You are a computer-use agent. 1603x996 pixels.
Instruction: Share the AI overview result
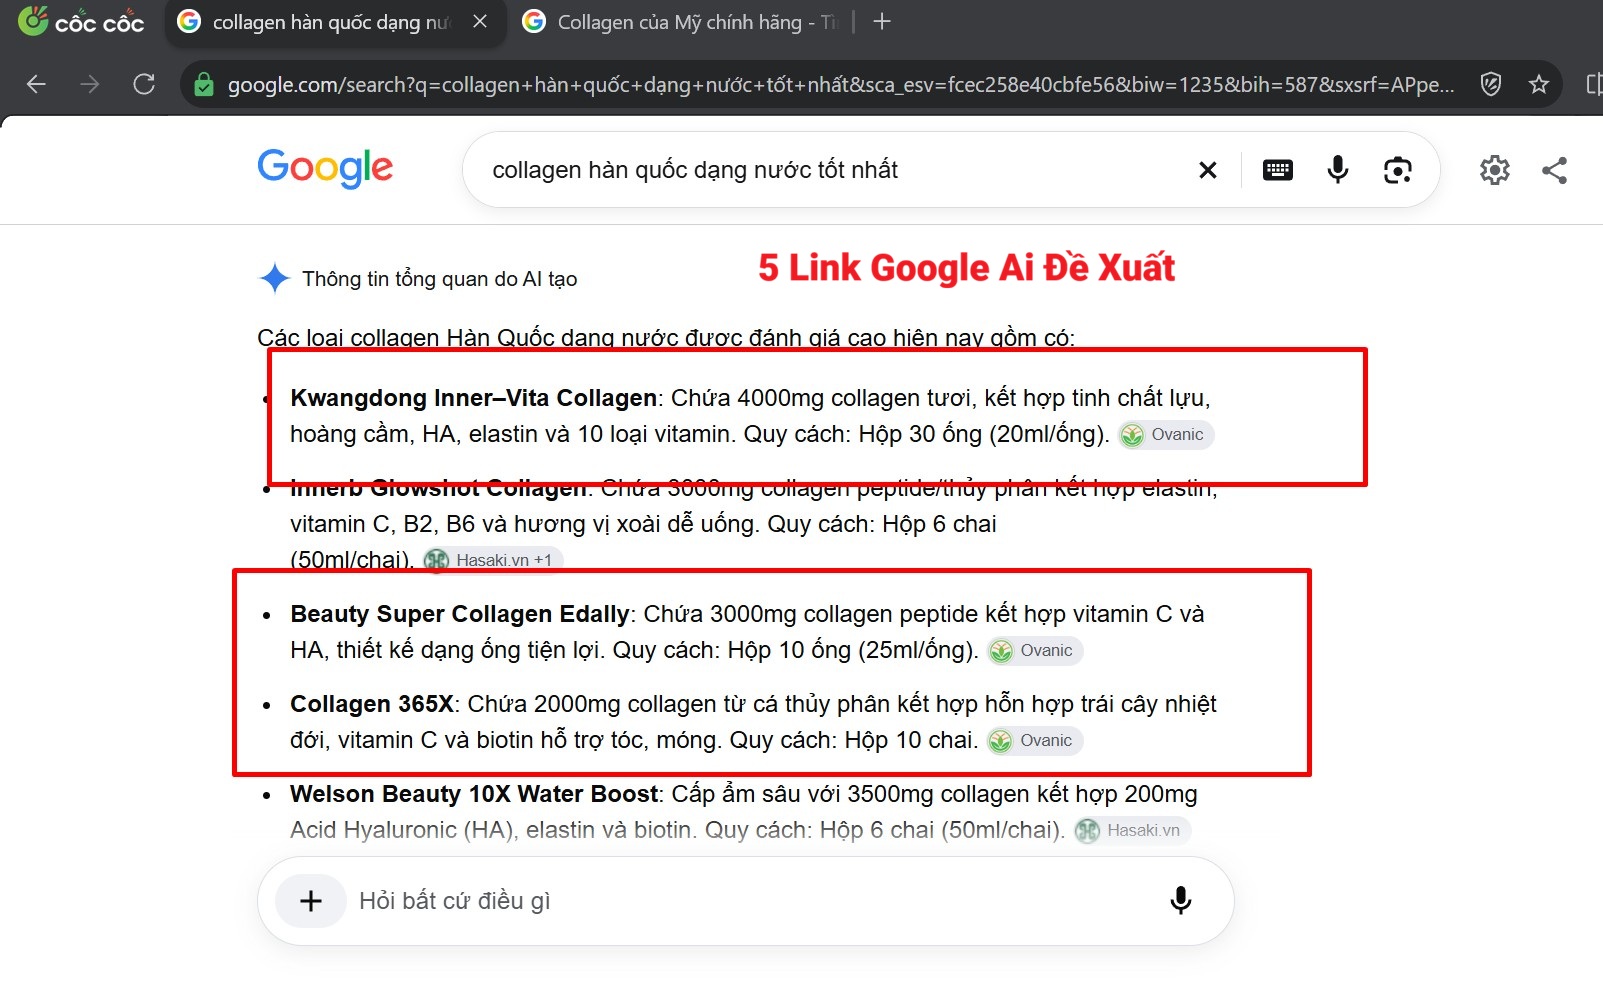pos(1555,170)
